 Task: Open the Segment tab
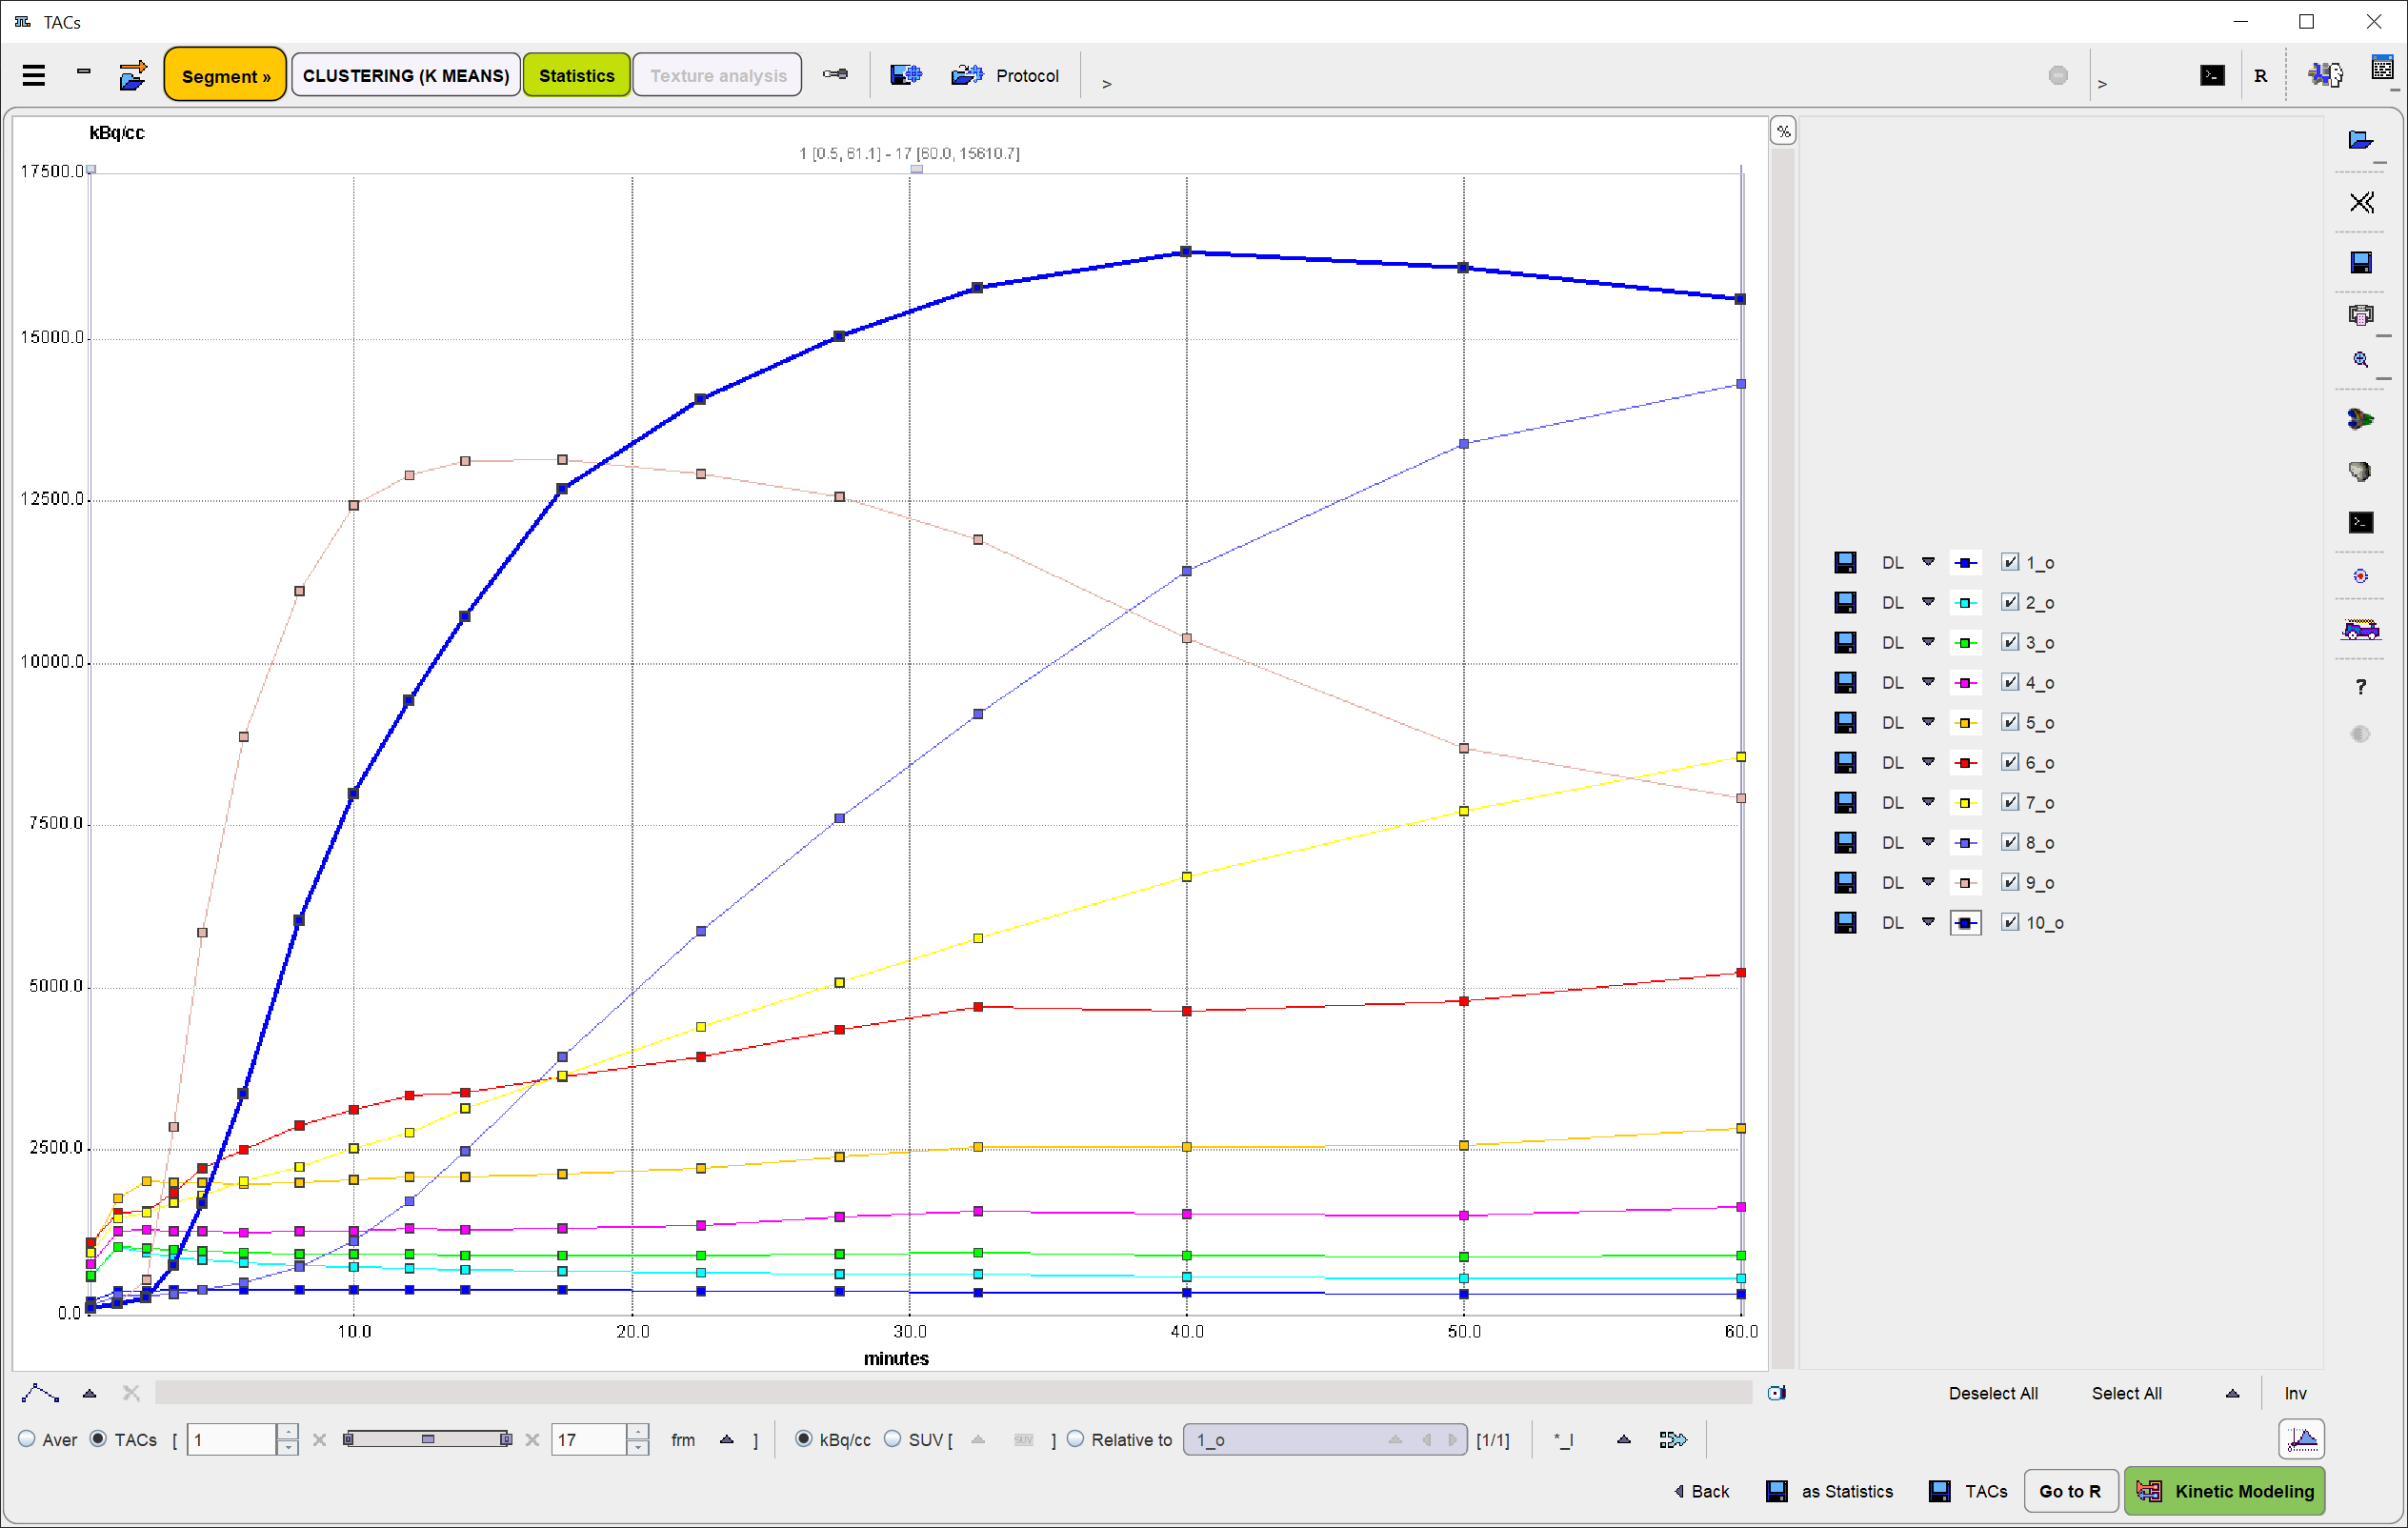click(225, 75)
